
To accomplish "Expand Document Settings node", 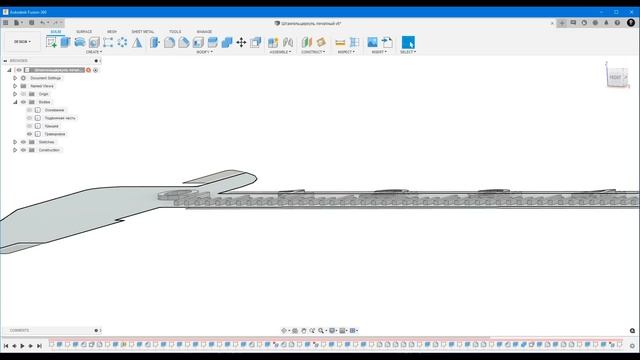I will 15,78.
